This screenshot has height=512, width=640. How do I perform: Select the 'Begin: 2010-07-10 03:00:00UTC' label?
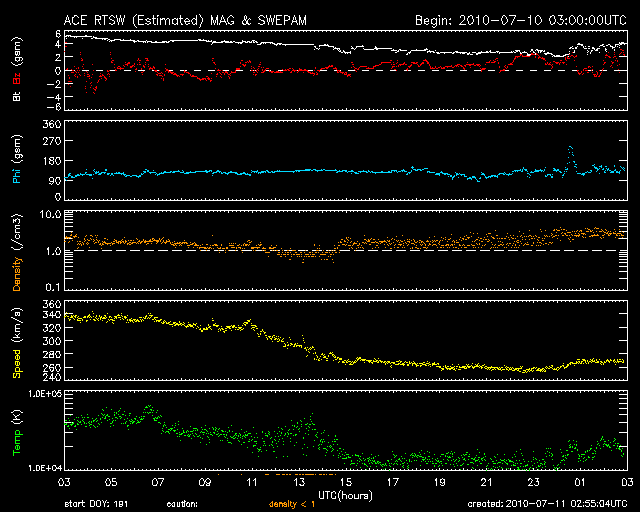click(x=521, y=20)
